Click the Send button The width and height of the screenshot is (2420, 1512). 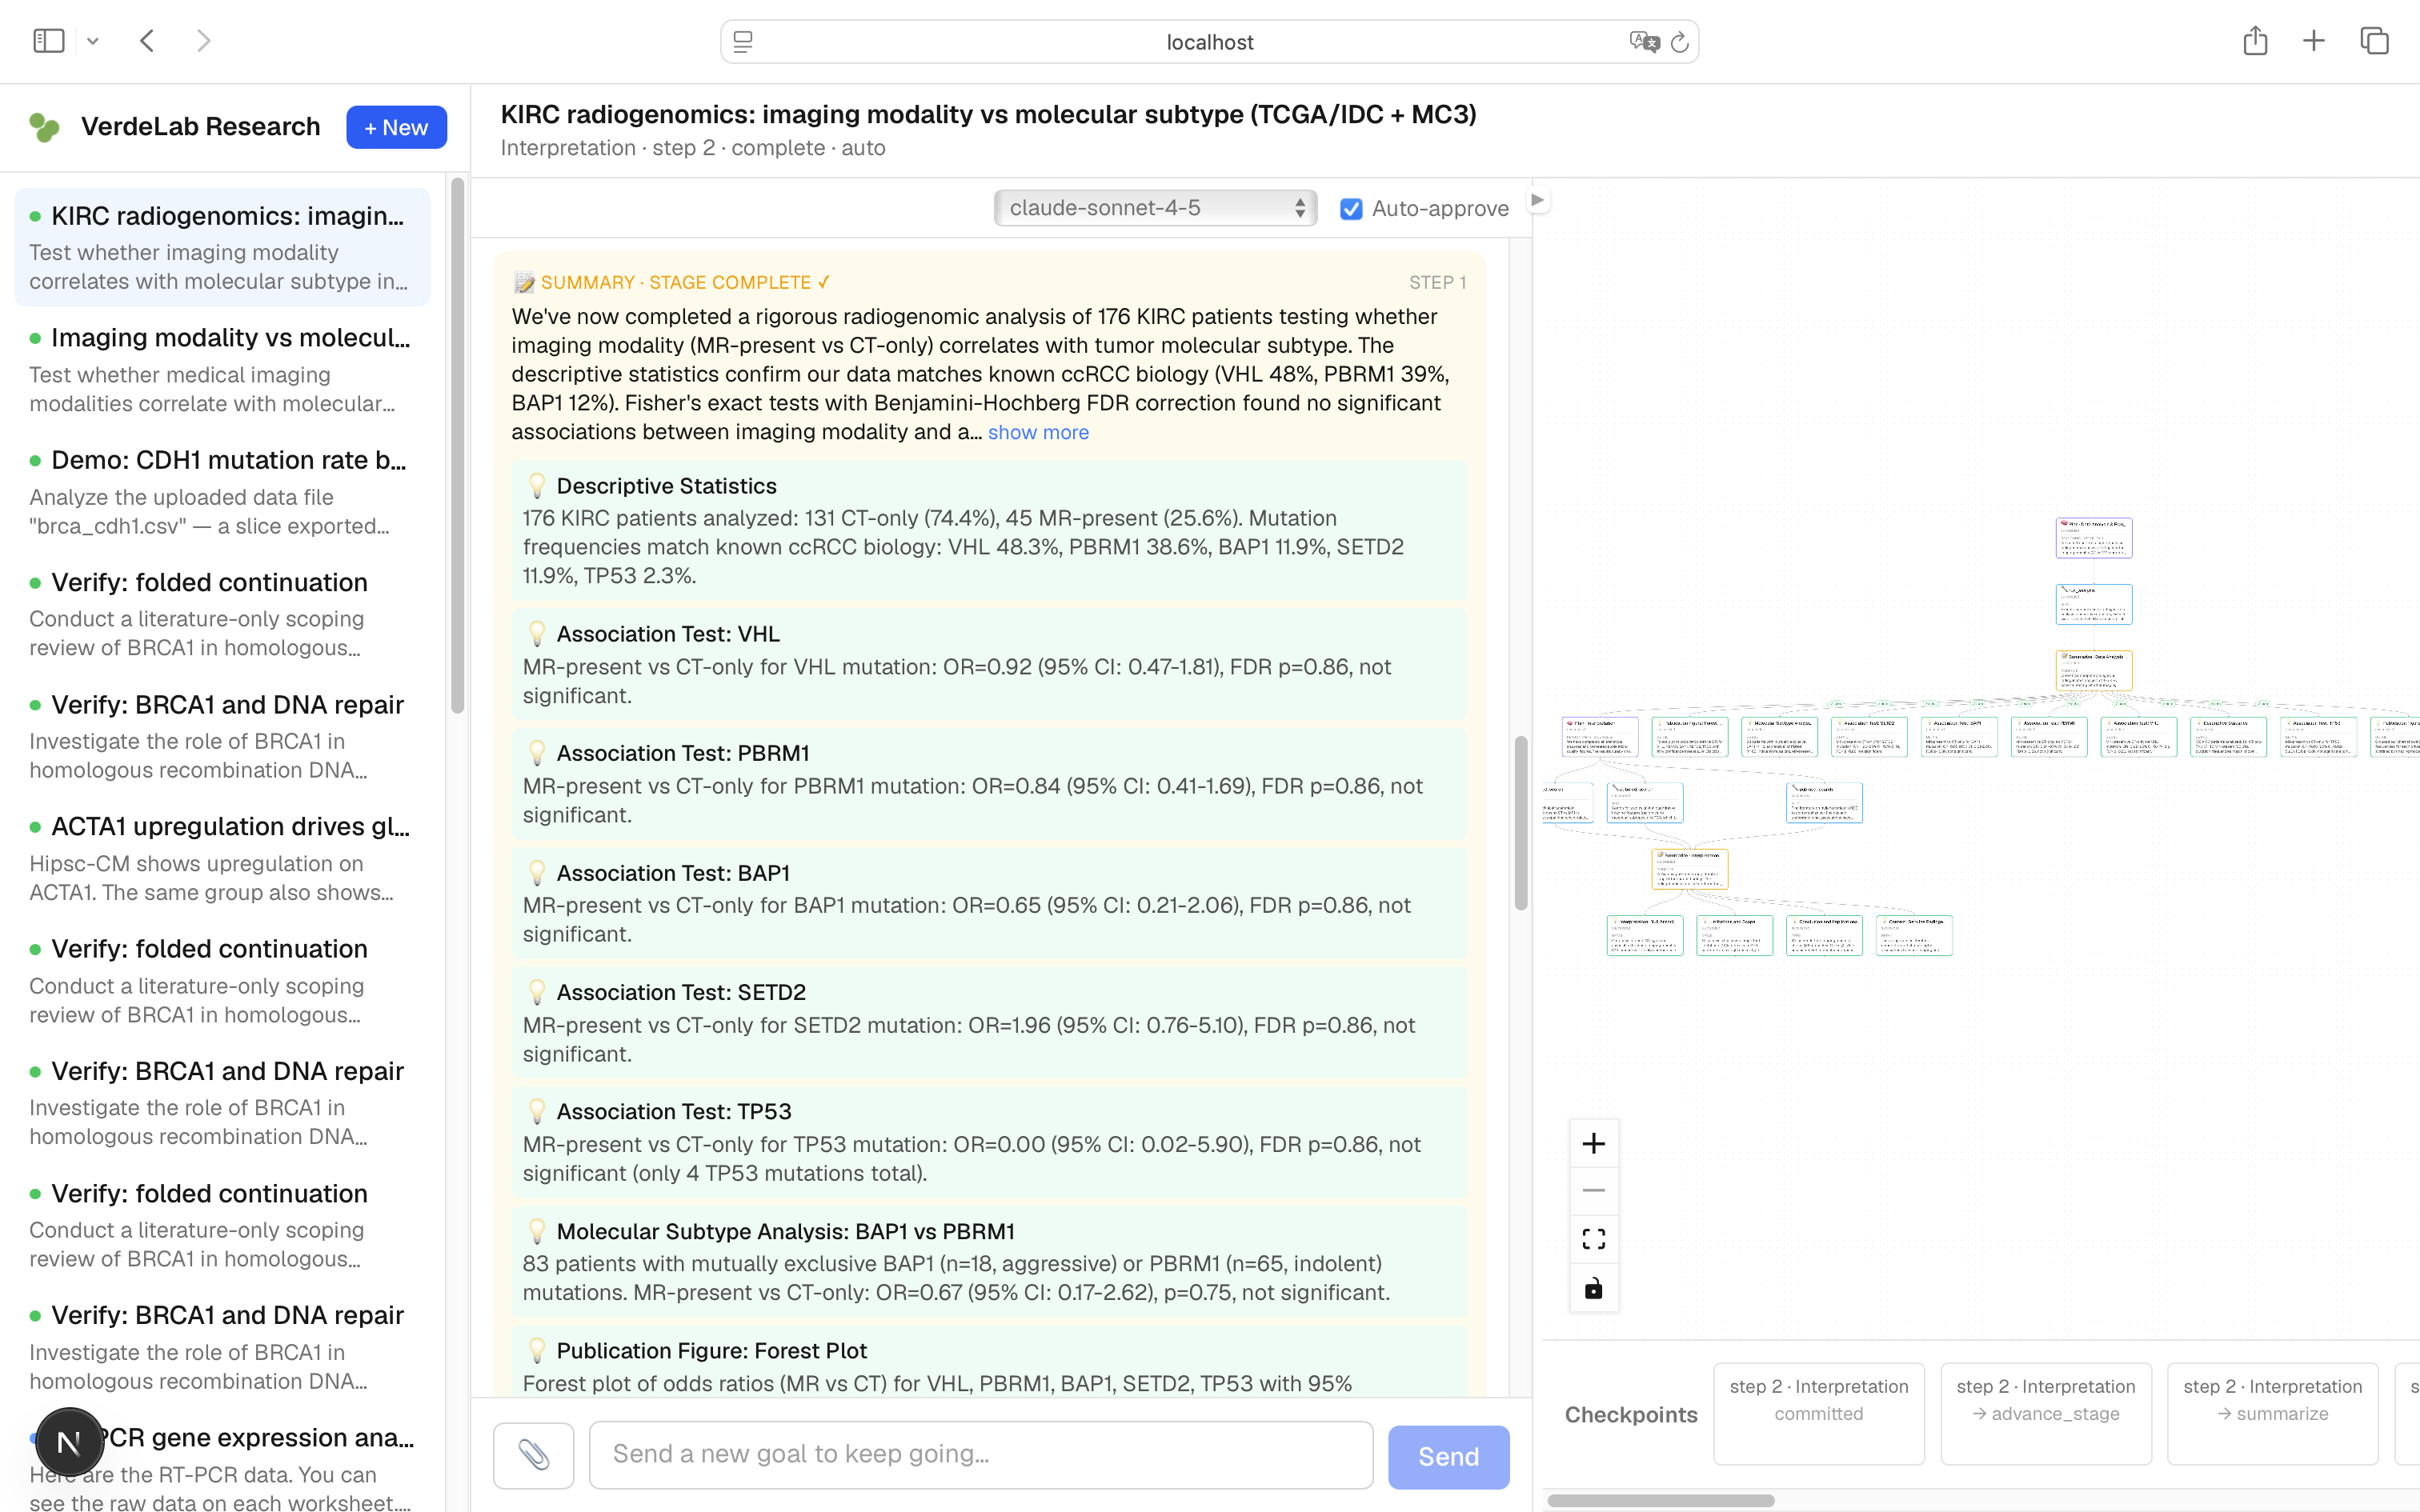[1448, 1457]
